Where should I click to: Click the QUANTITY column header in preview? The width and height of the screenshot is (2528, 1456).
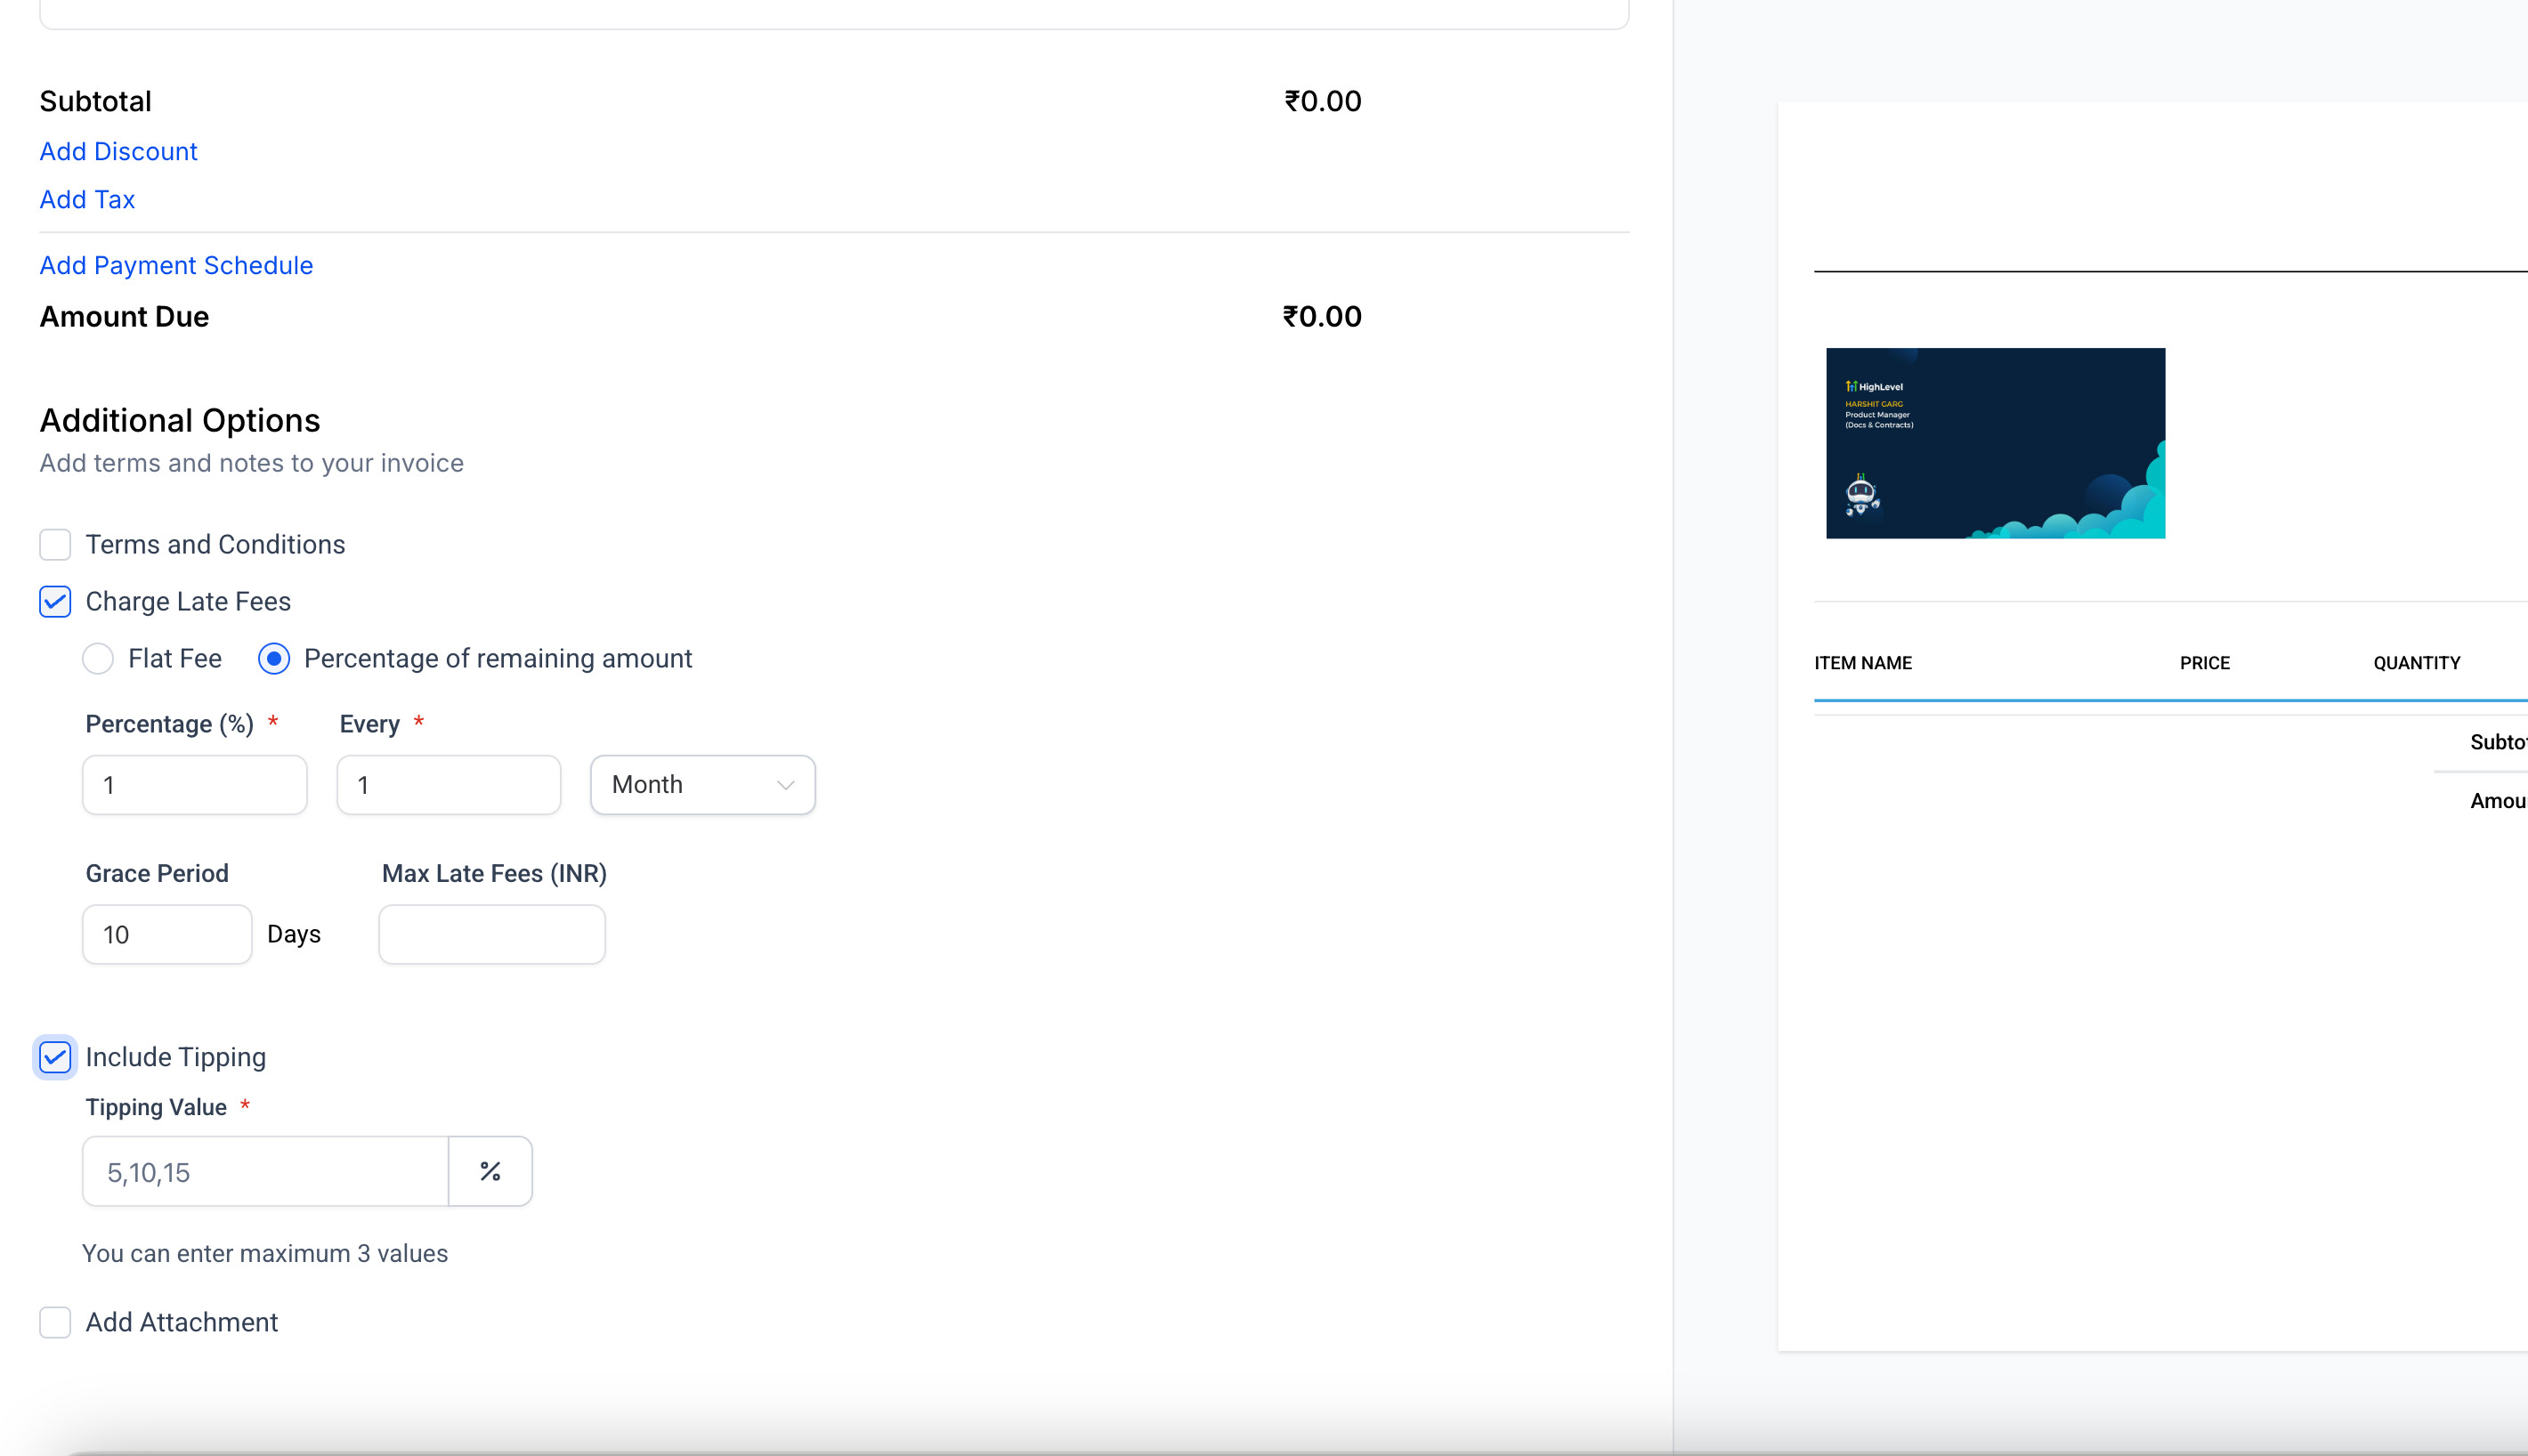(2416, 663)
